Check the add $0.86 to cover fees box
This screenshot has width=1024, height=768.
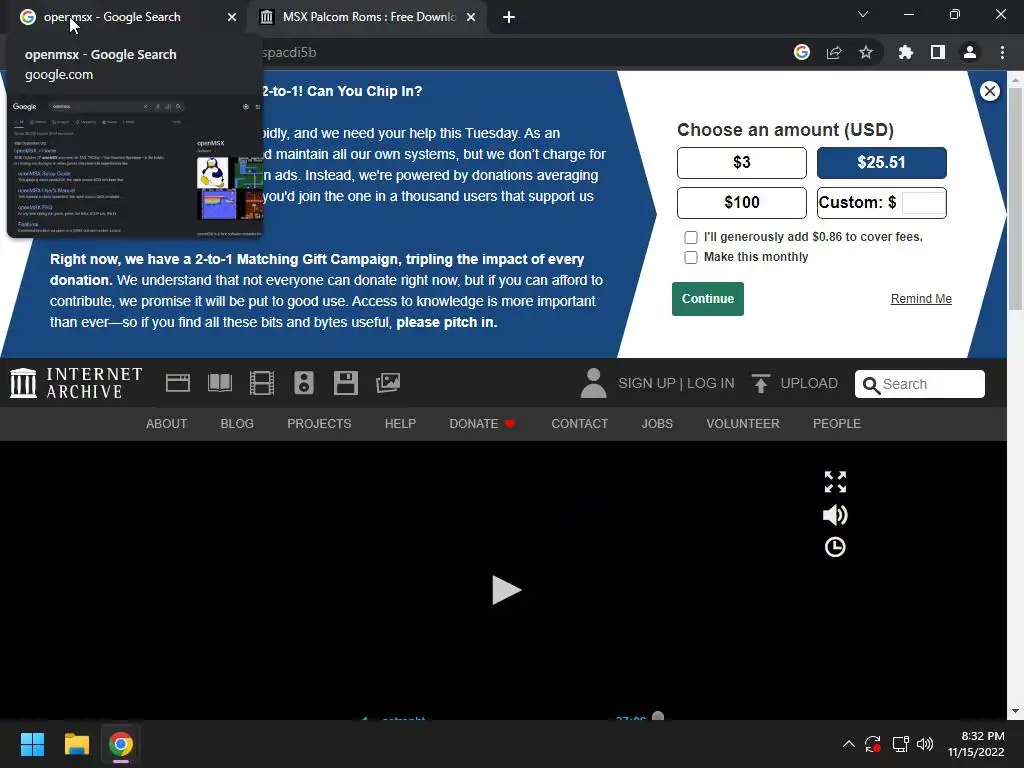(691, 237)
